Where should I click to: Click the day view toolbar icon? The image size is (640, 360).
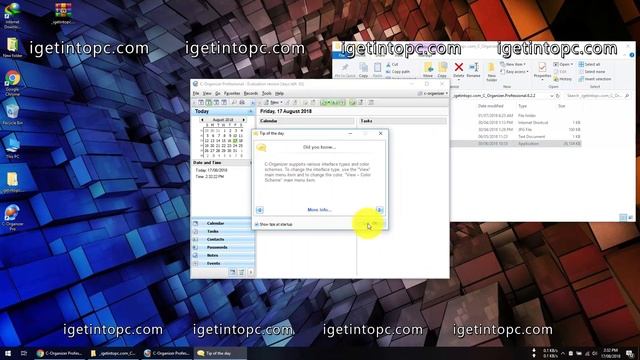pyautogui.click(x=201, y=102)
